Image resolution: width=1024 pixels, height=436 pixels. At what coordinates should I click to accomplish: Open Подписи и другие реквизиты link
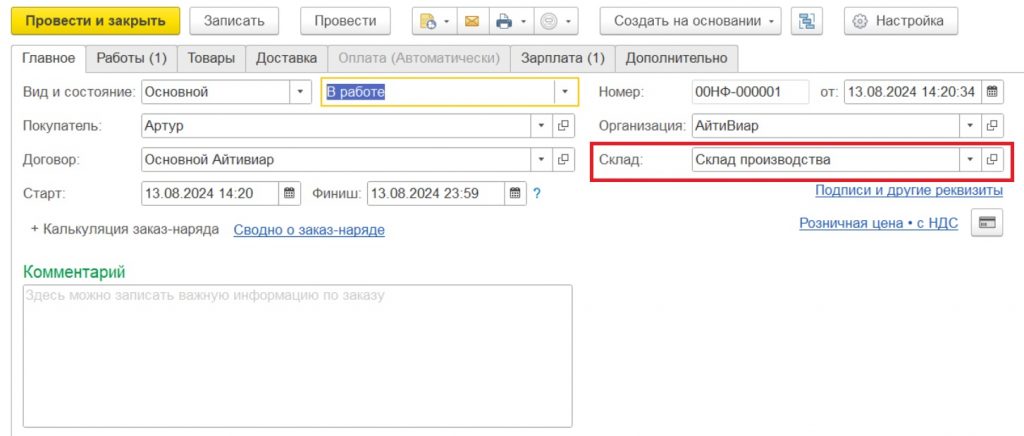[x=908, y=191]
